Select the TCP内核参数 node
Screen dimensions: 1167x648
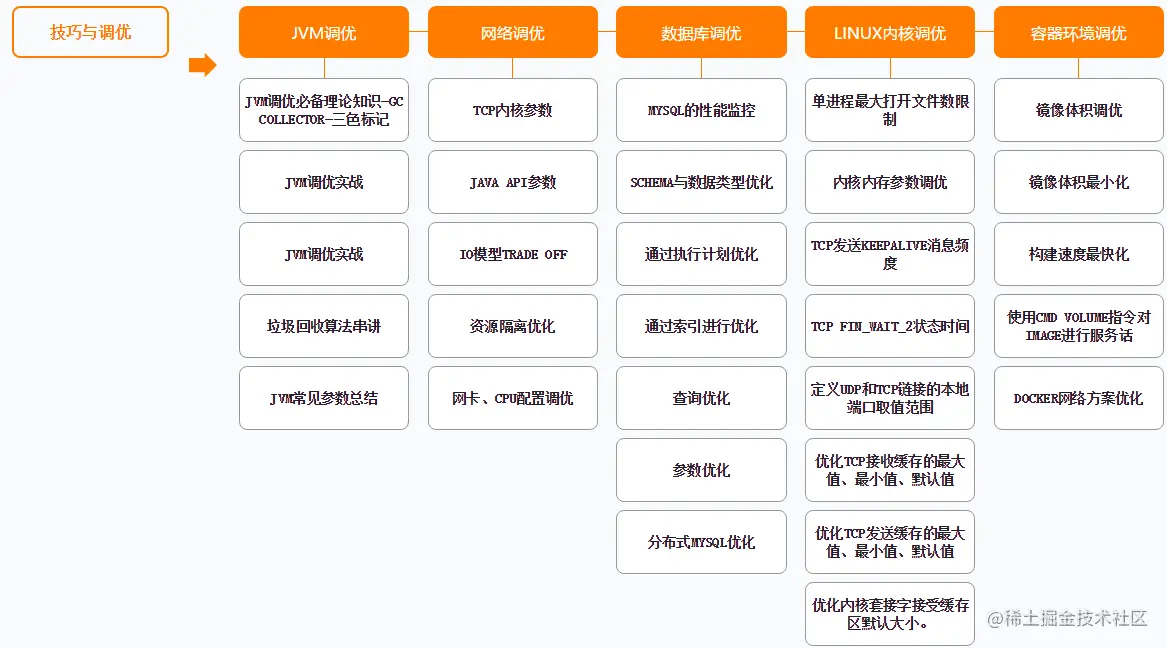click(x=512, y=110)
